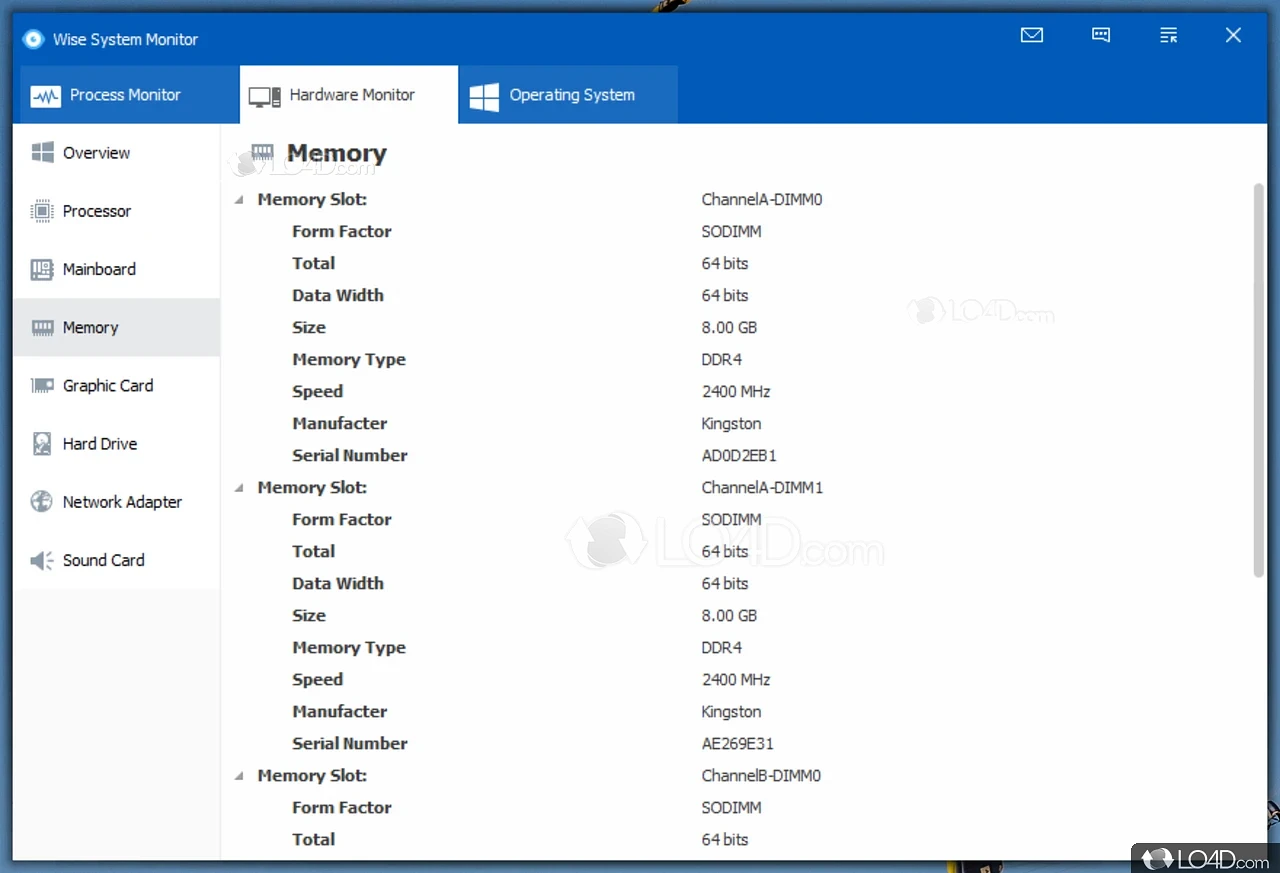Collapse the ChannelA-DIMM0 Memory Slot section

239,200
